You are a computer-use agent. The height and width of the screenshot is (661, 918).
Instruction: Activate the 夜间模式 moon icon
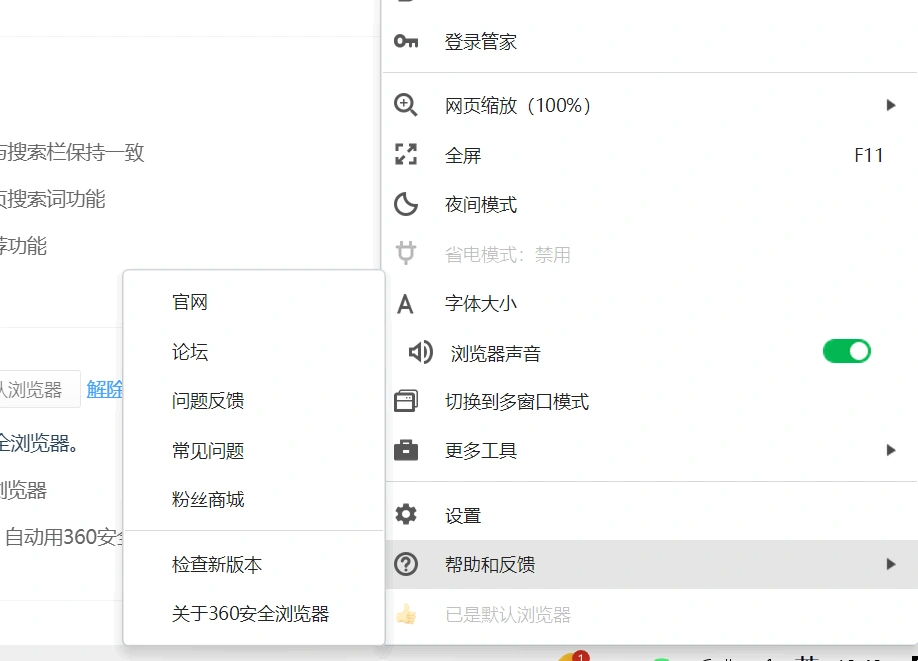point(406,204)
